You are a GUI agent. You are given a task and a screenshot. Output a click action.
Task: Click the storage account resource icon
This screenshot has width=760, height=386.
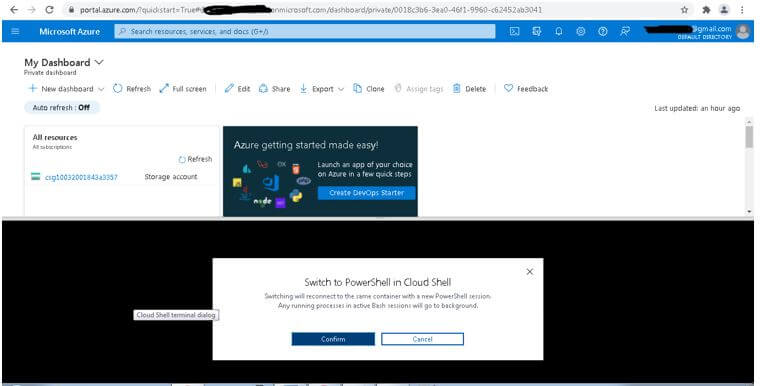click(x=35, y=177)
